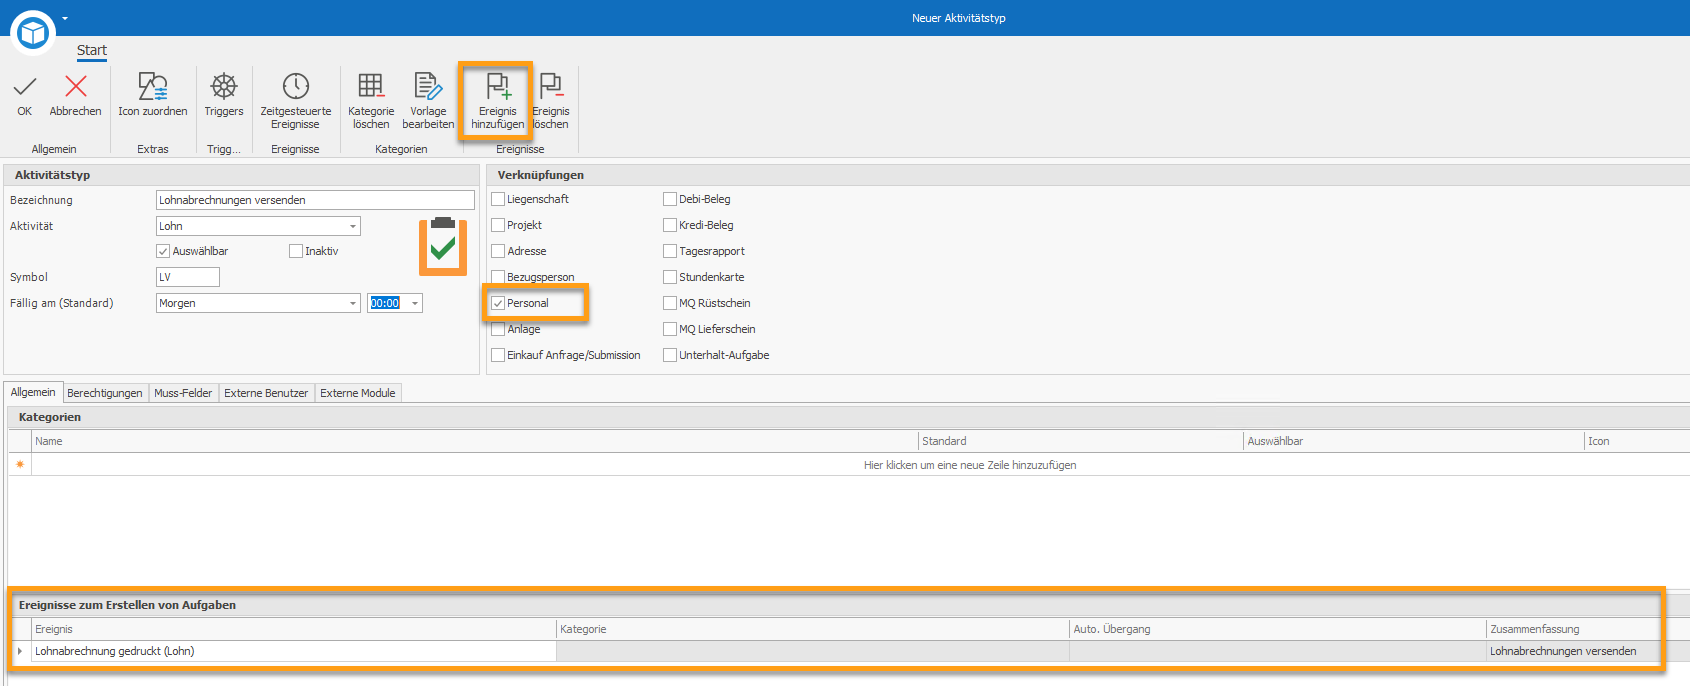Image resolution: width=1690 pixels, height=686 pixels.
Task: Click 'Hier klicken um eine neue Zeile hinzuzufügen'
Action: tap(969, 465)
